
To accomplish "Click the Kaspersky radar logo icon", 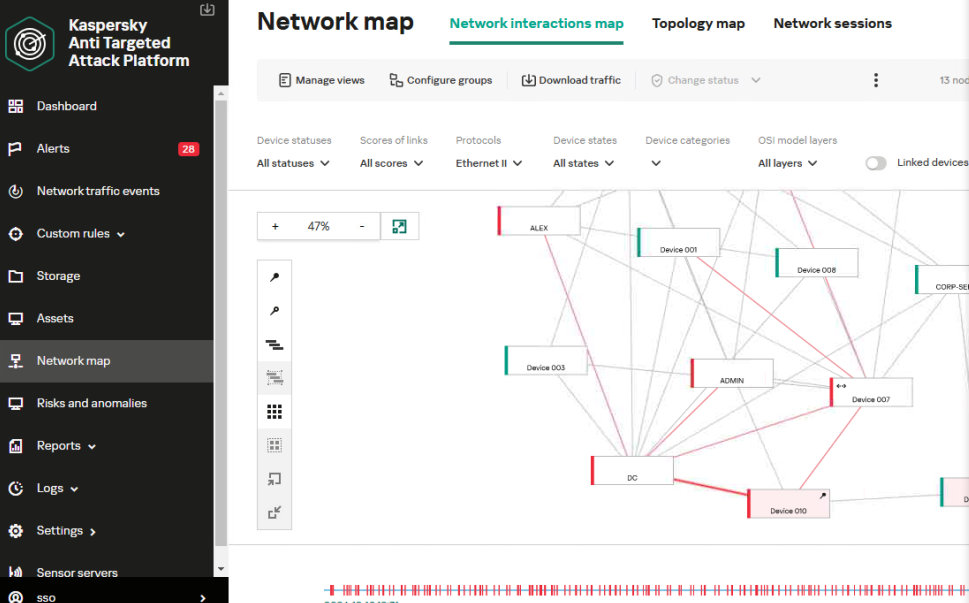I will 30,44.
